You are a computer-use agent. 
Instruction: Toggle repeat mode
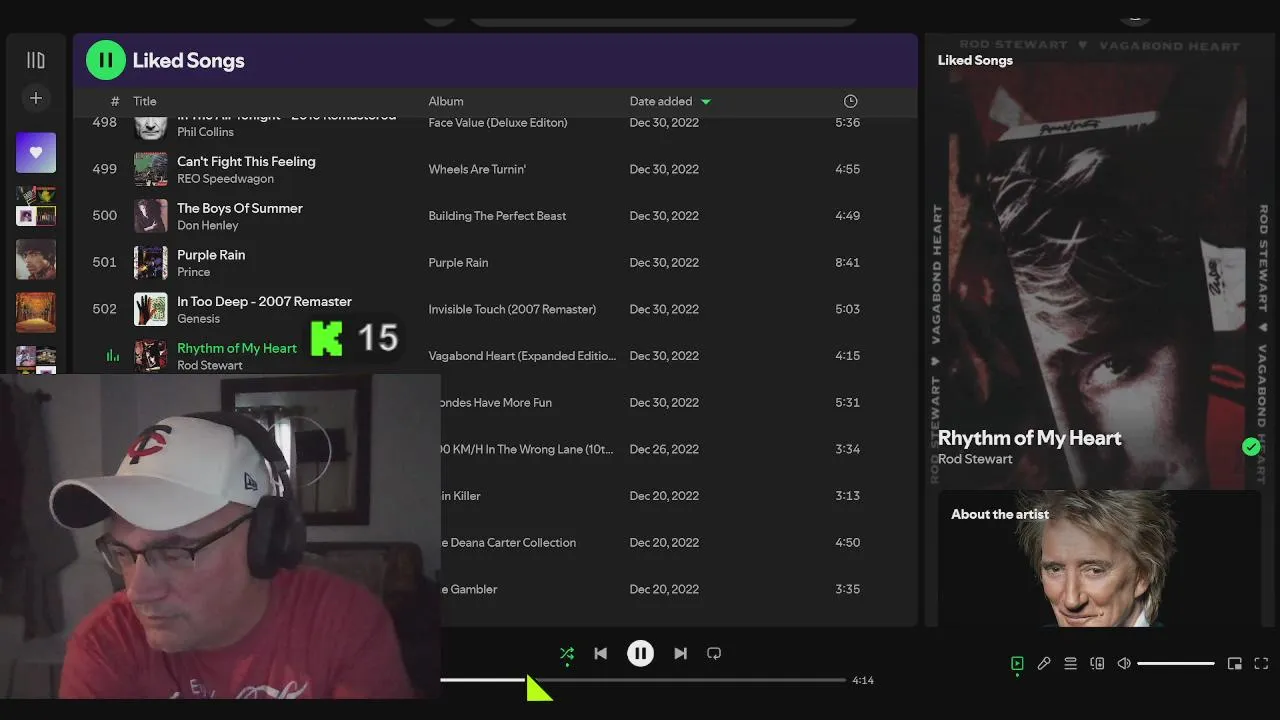coord(714,653)
